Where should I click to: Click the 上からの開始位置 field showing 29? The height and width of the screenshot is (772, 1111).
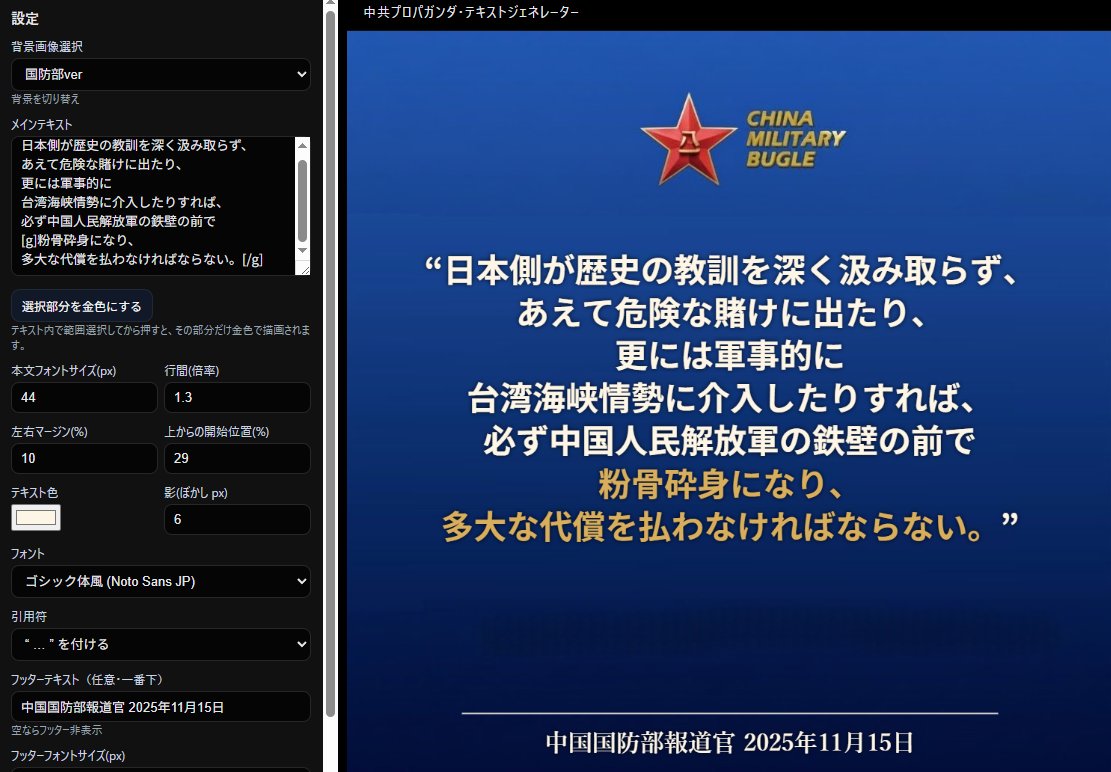click(237, 459)
